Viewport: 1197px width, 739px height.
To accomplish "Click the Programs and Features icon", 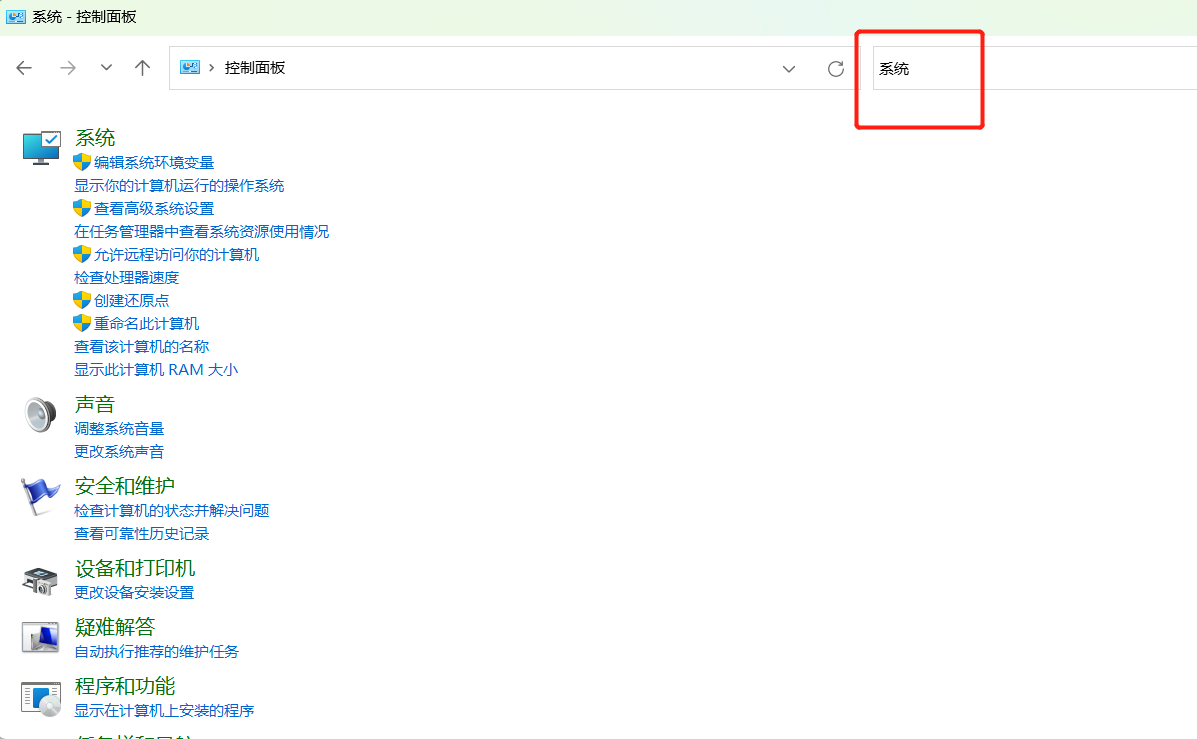I will click(x=41, y=697).
